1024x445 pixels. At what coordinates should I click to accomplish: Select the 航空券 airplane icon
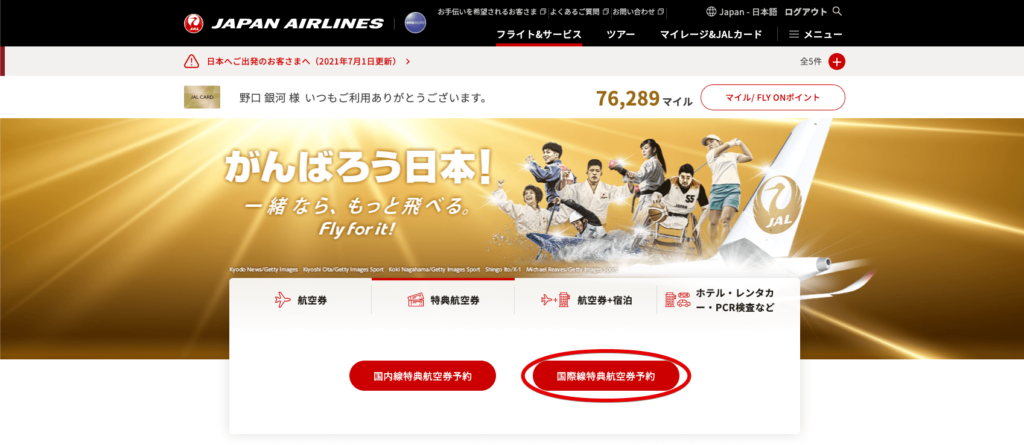point(283,301)
